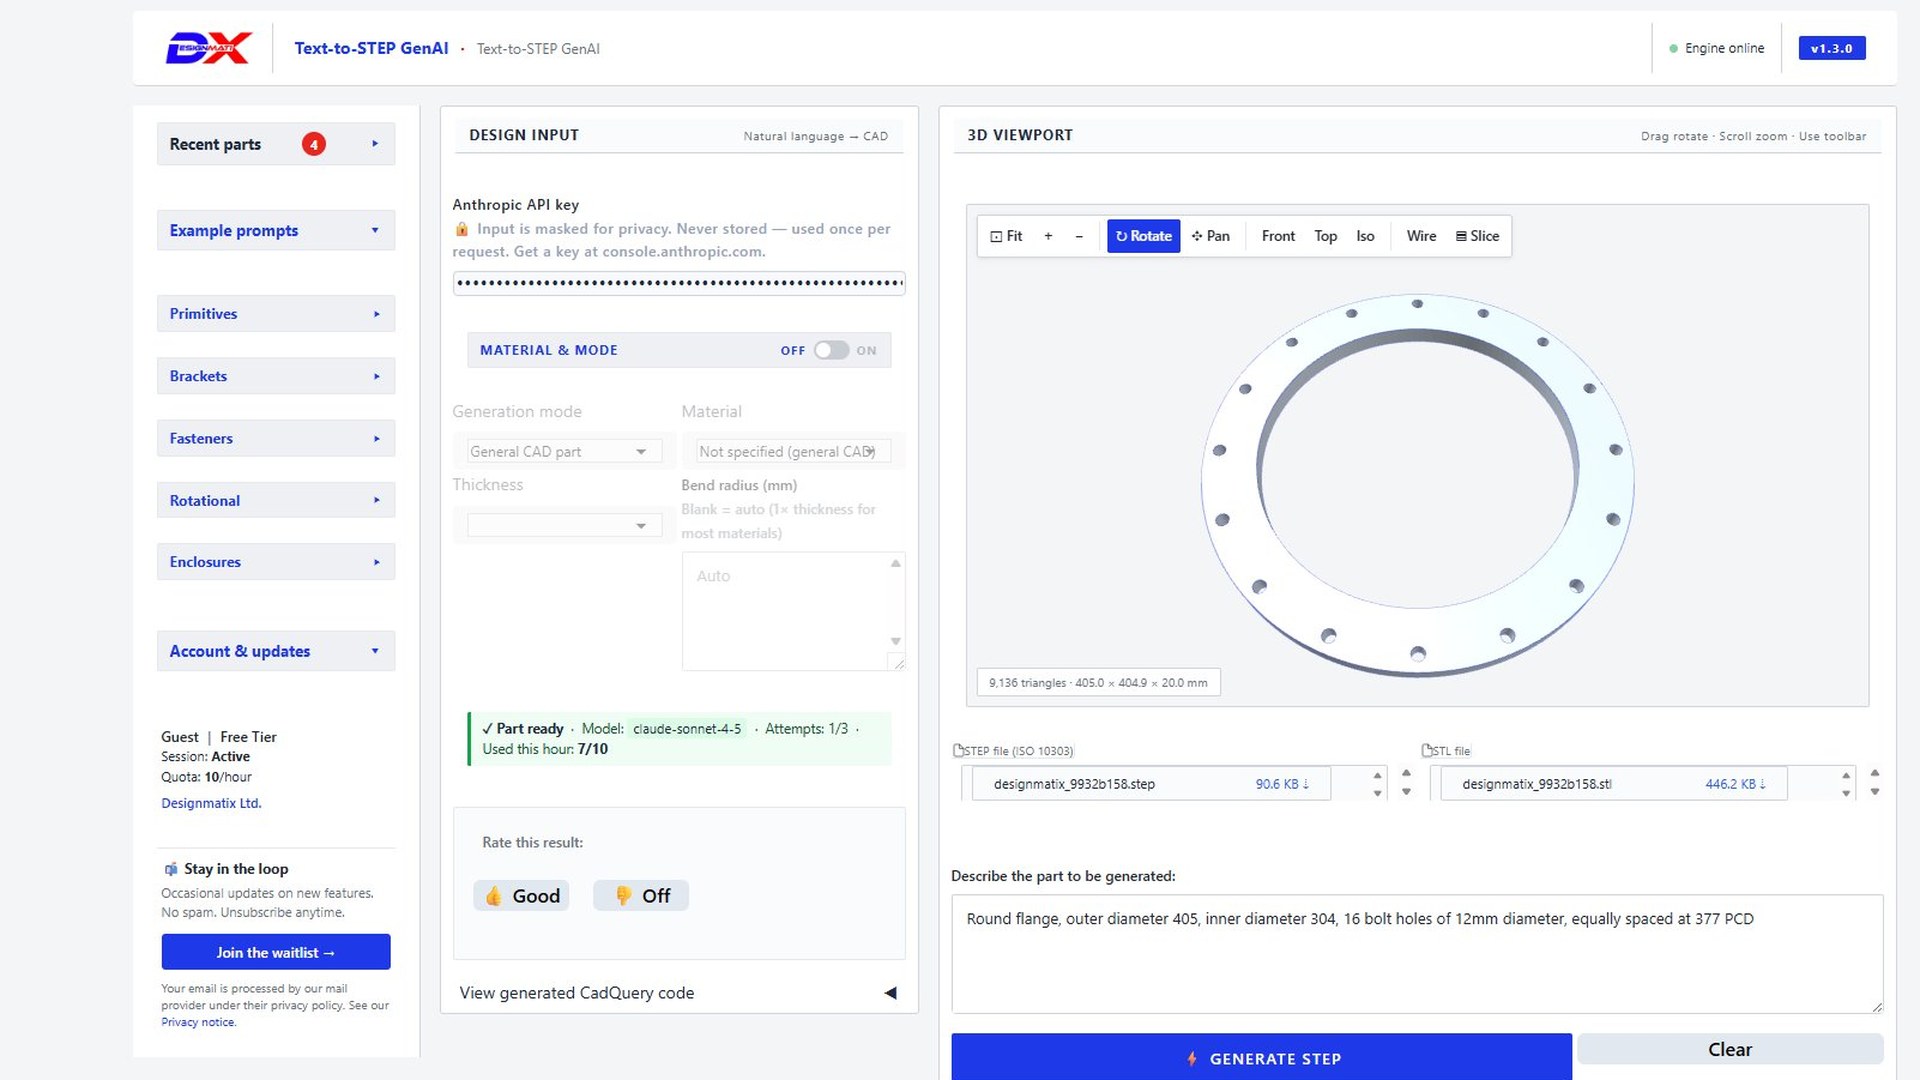Zoom in with the plus icon
1920x1080 pixels.
tap(1048, 236)
